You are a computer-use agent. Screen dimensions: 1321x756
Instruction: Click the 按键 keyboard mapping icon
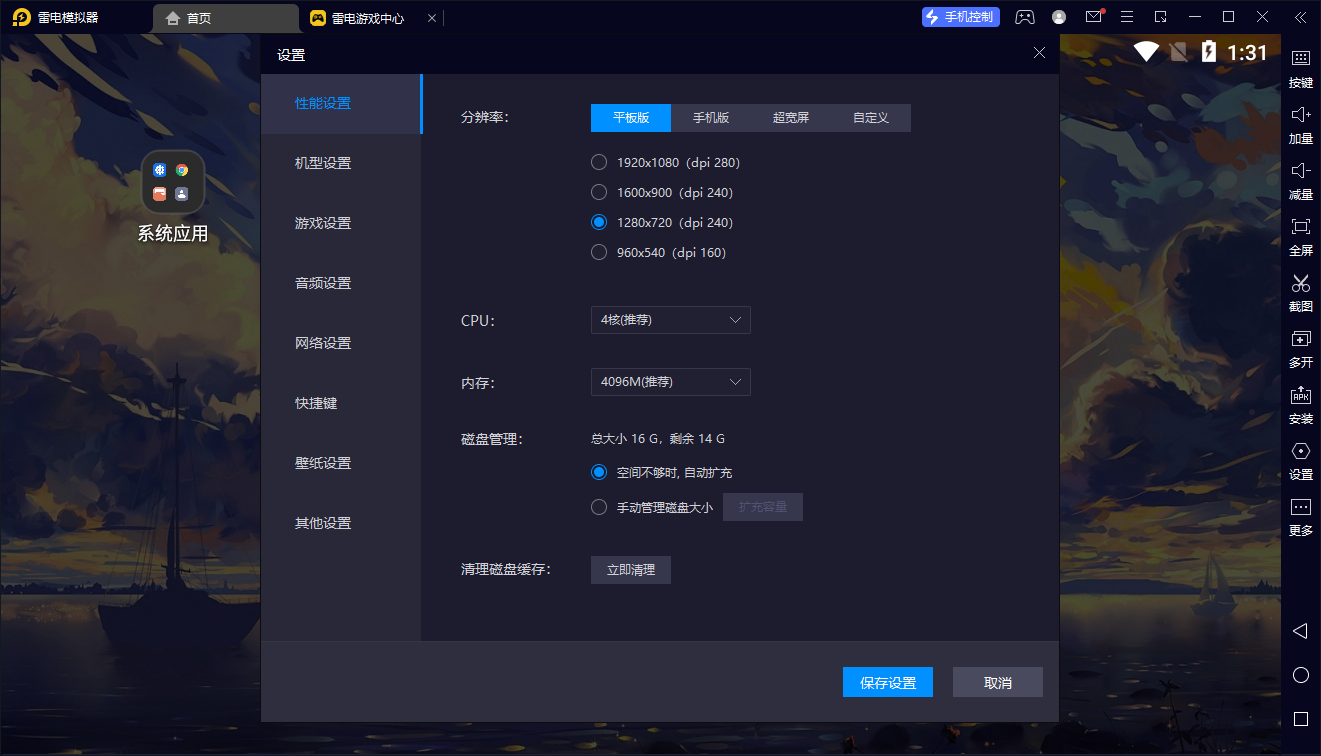[1300, 60]
